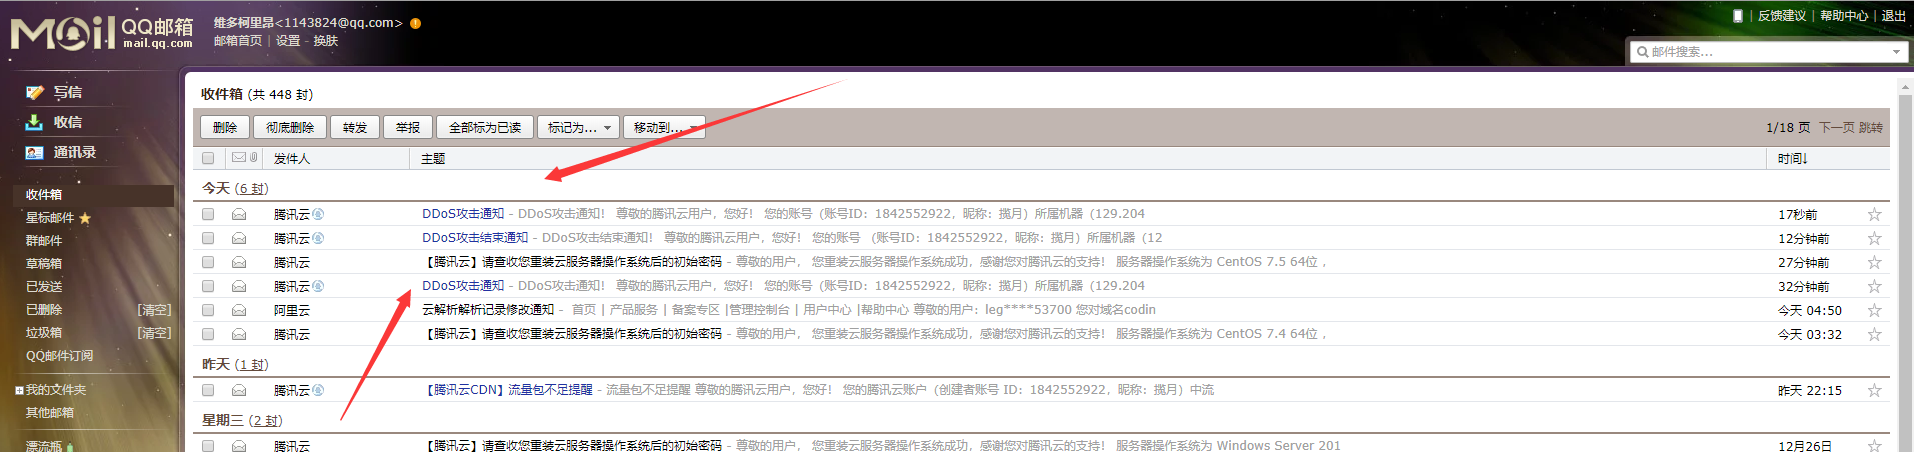Click the magnifier icon in mail search box
This screenshot has width=1914, height=452.
[x=1642, y=52]
